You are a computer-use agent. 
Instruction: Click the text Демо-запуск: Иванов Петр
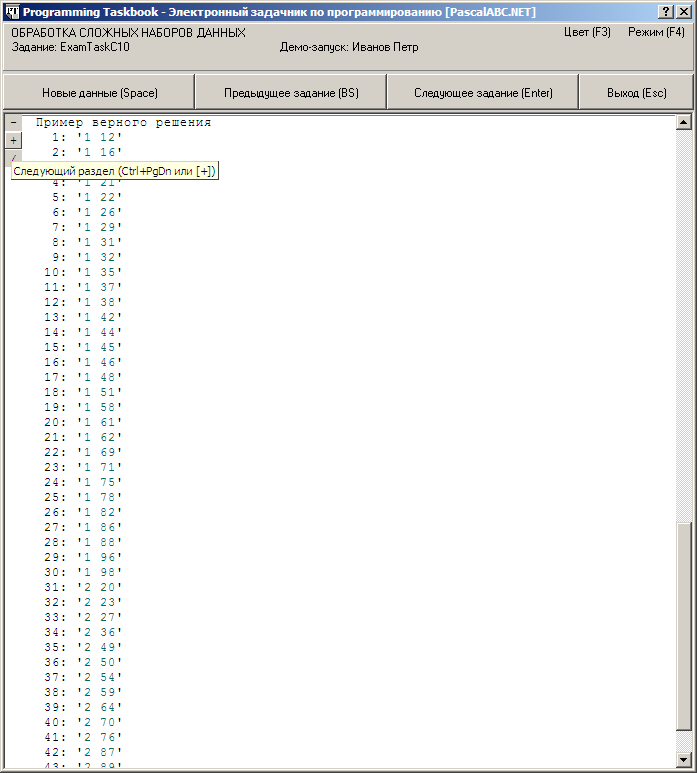pos(349,47)
